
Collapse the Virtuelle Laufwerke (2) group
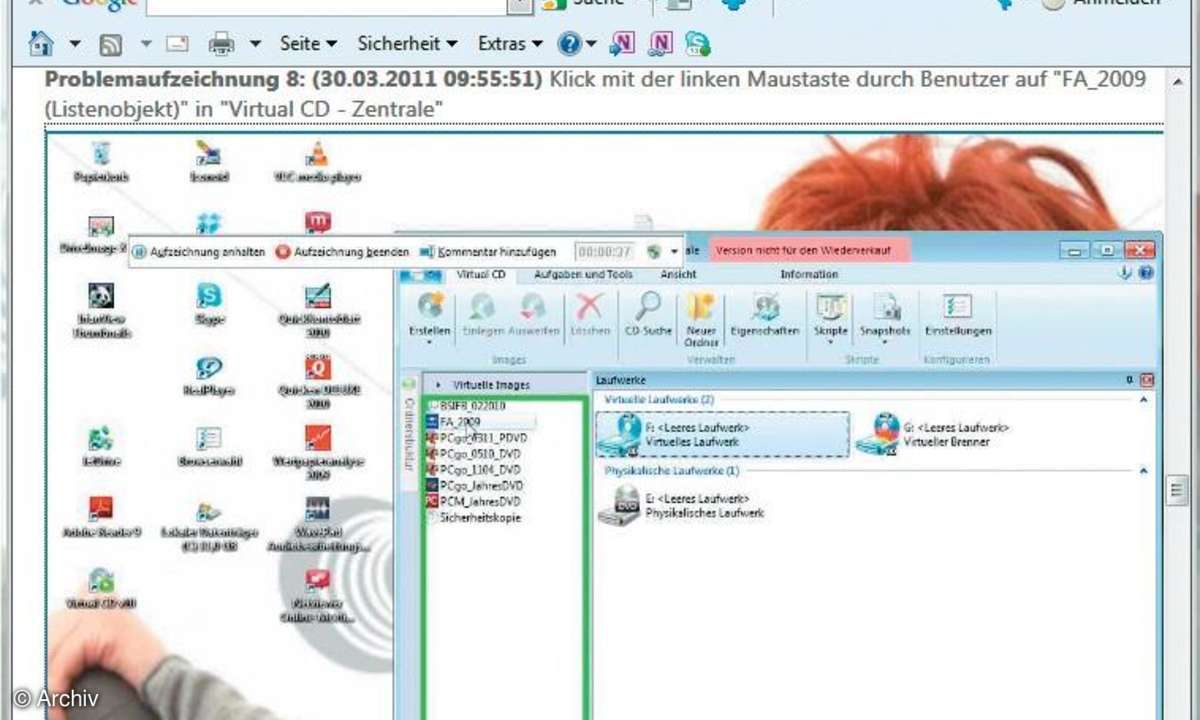[1143, 399]
